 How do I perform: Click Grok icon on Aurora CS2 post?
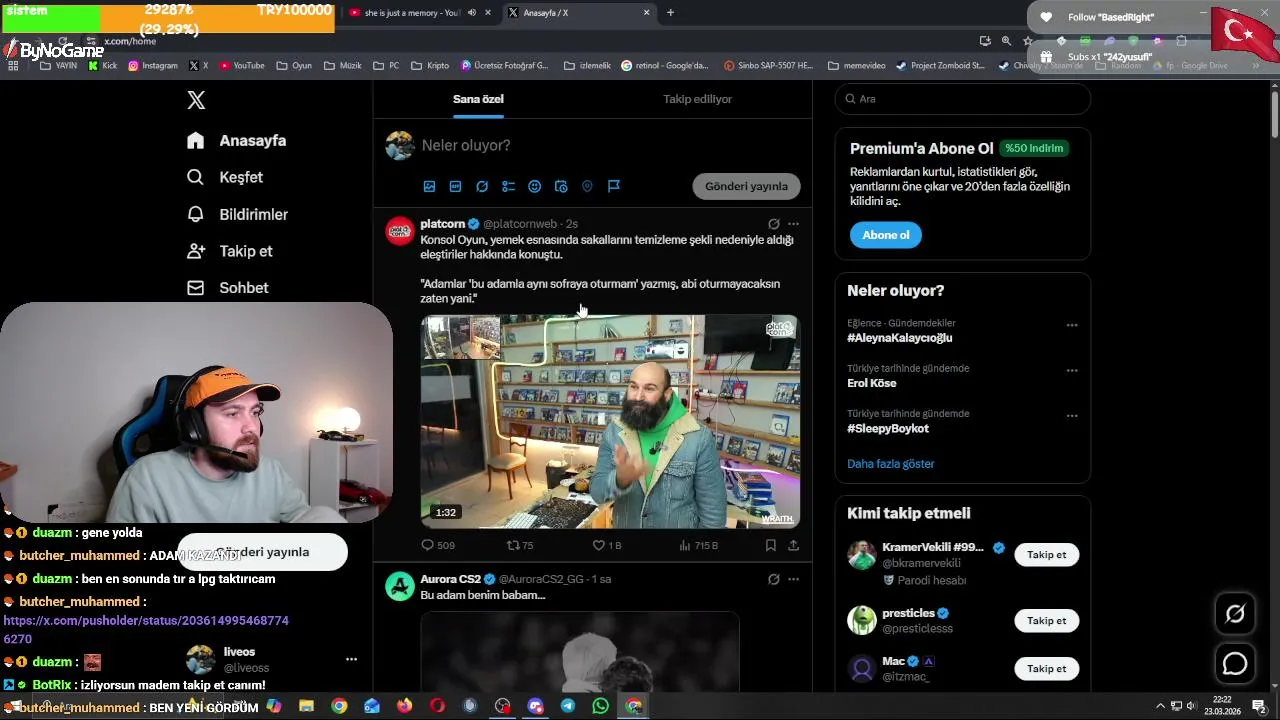click(773, 579)
